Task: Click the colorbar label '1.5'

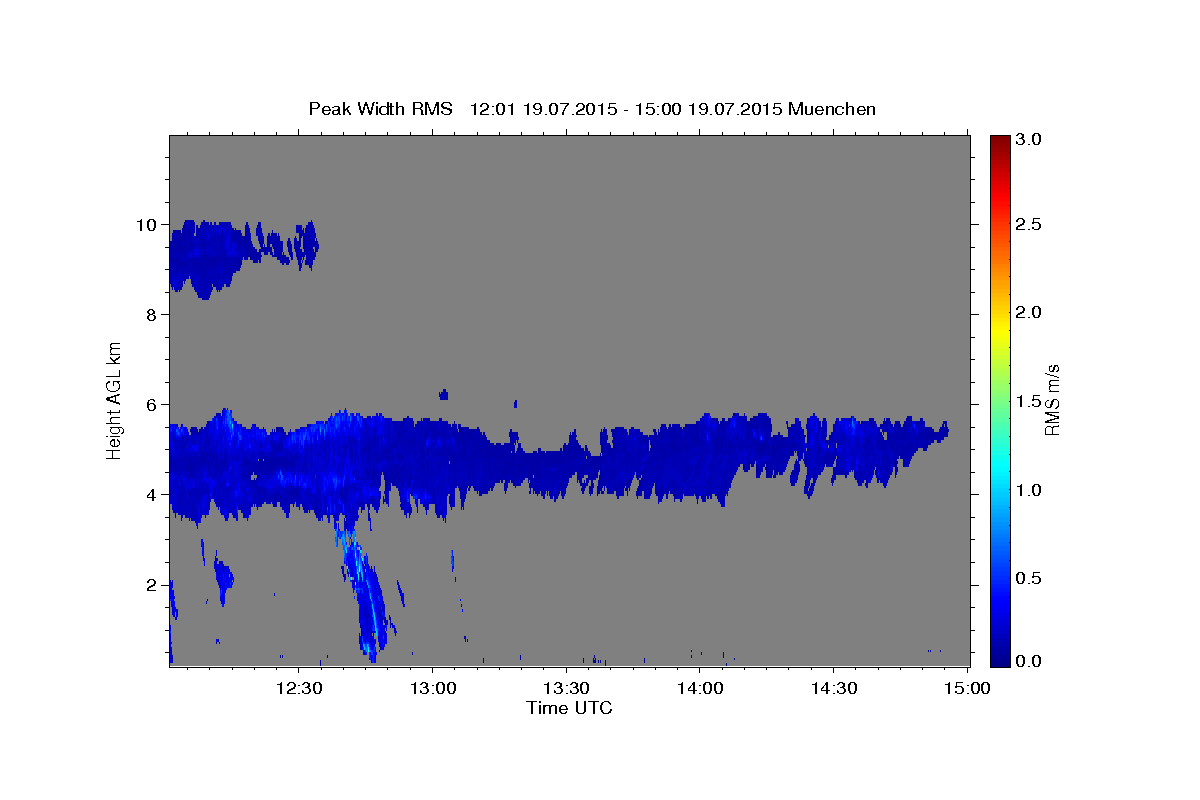Action: click(x=1030, y=401)
